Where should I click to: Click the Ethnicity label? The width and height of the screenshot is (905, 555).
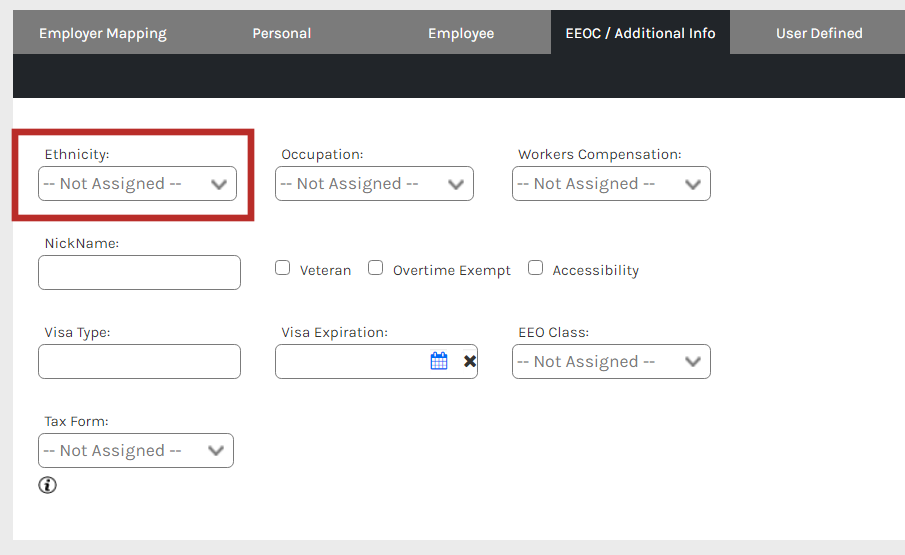[77, 154]
